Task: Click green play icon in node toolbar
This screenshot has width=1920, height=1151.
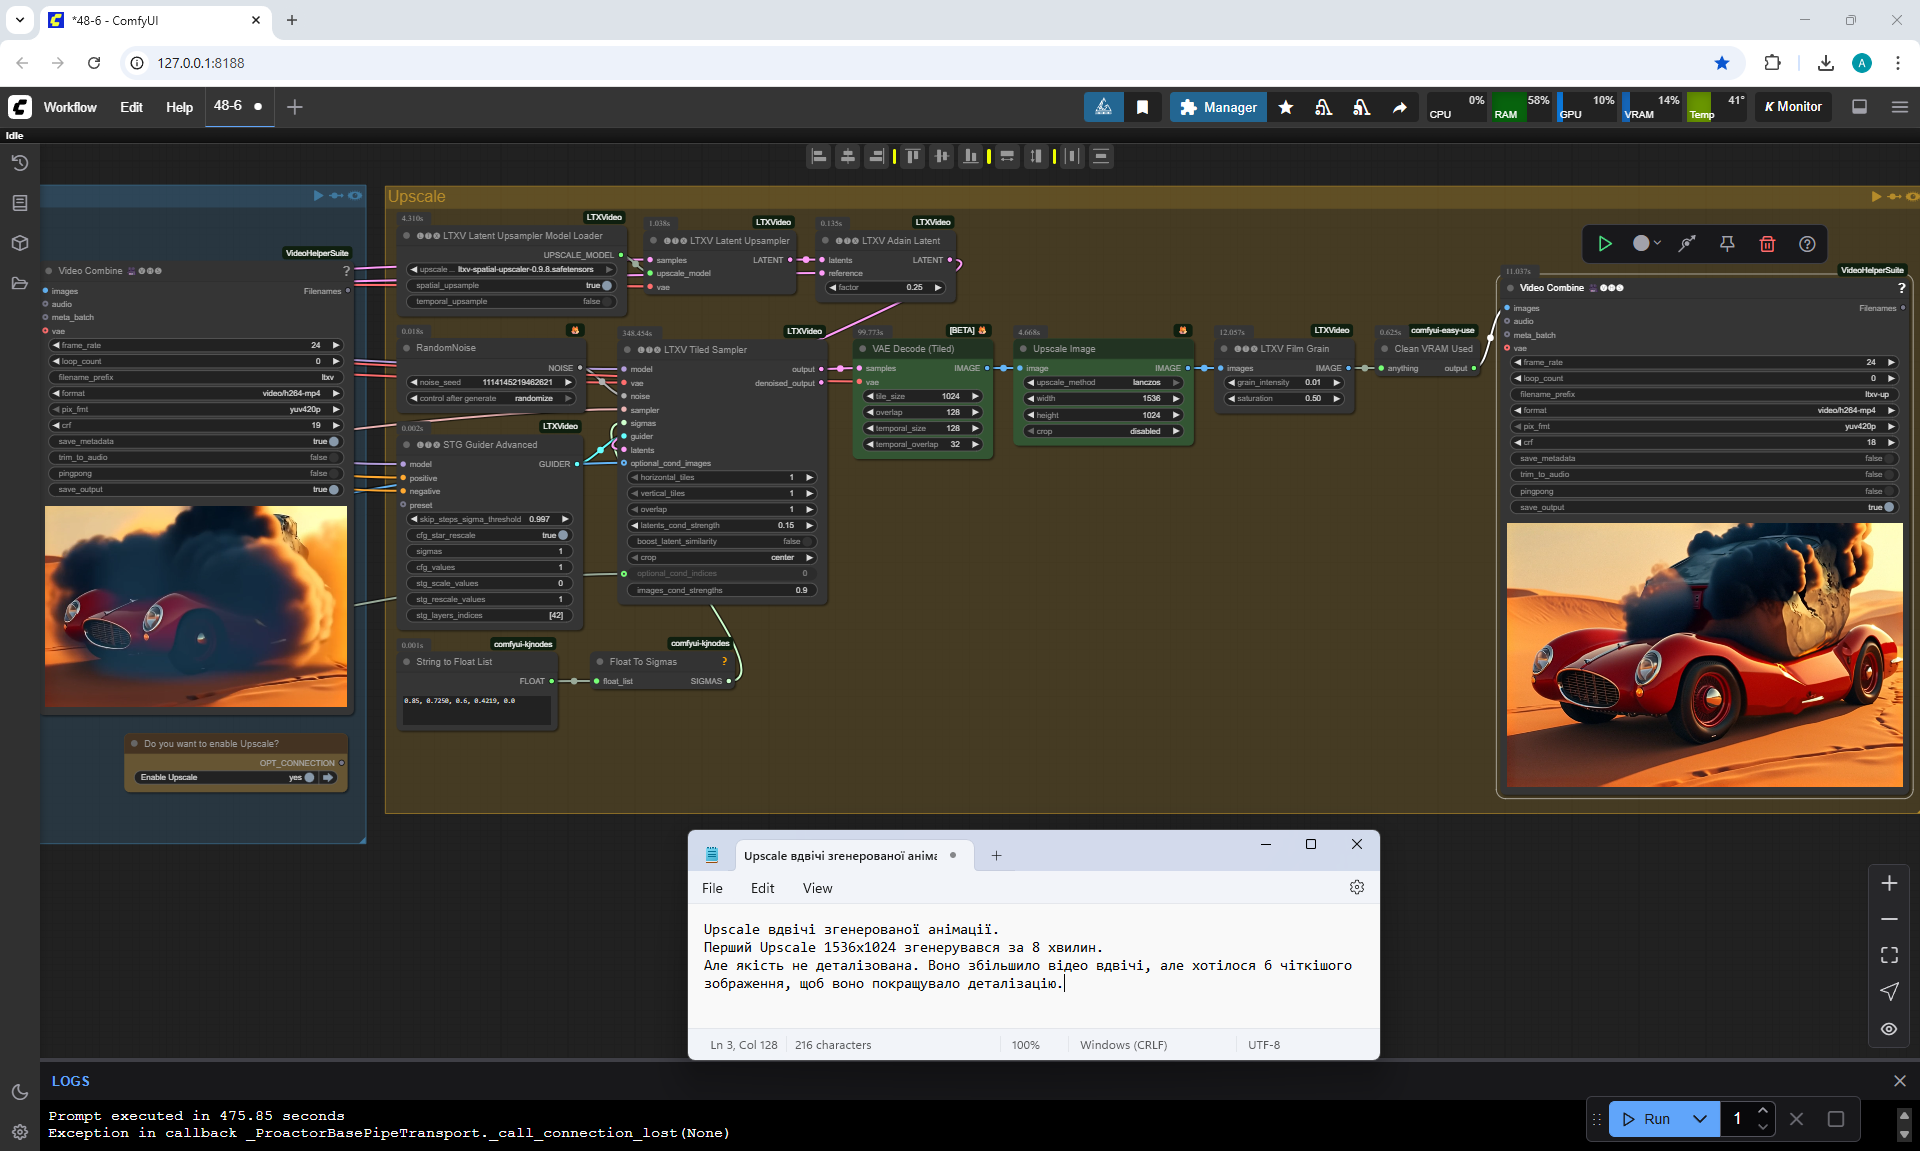Action: click(1605, 244)
